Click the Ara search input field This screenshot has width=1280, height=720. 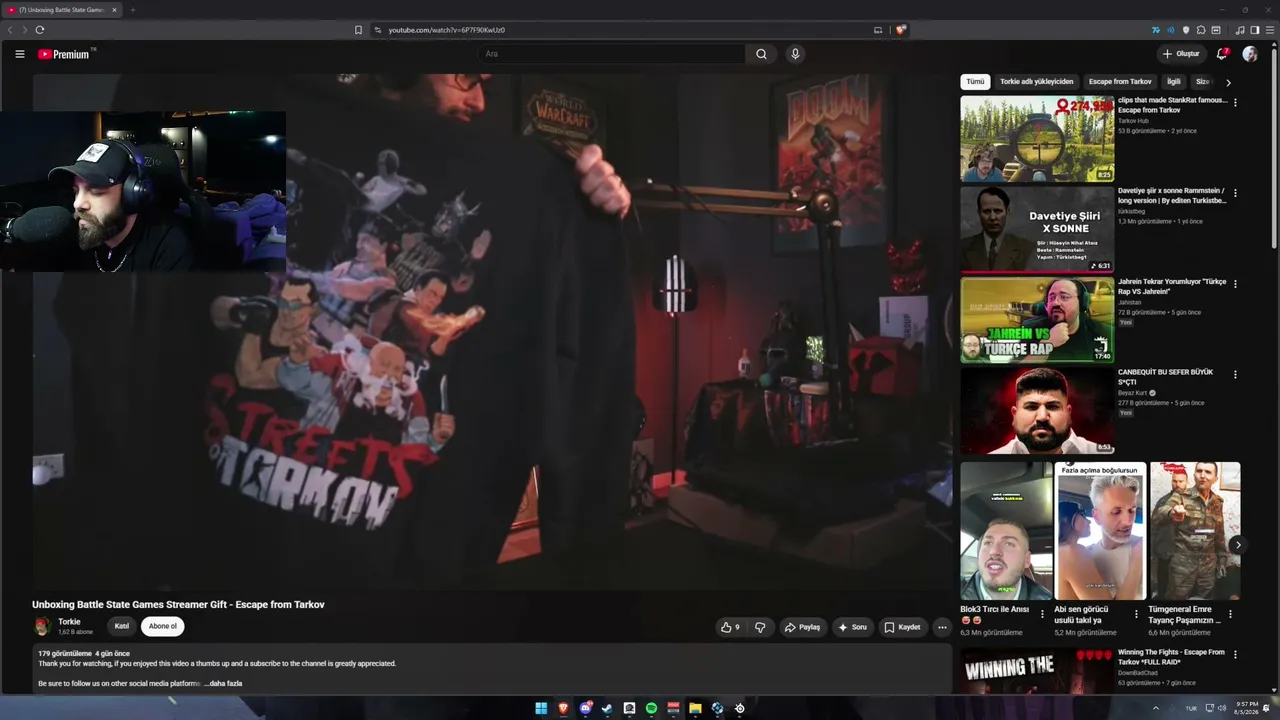(x=612, y=54)
